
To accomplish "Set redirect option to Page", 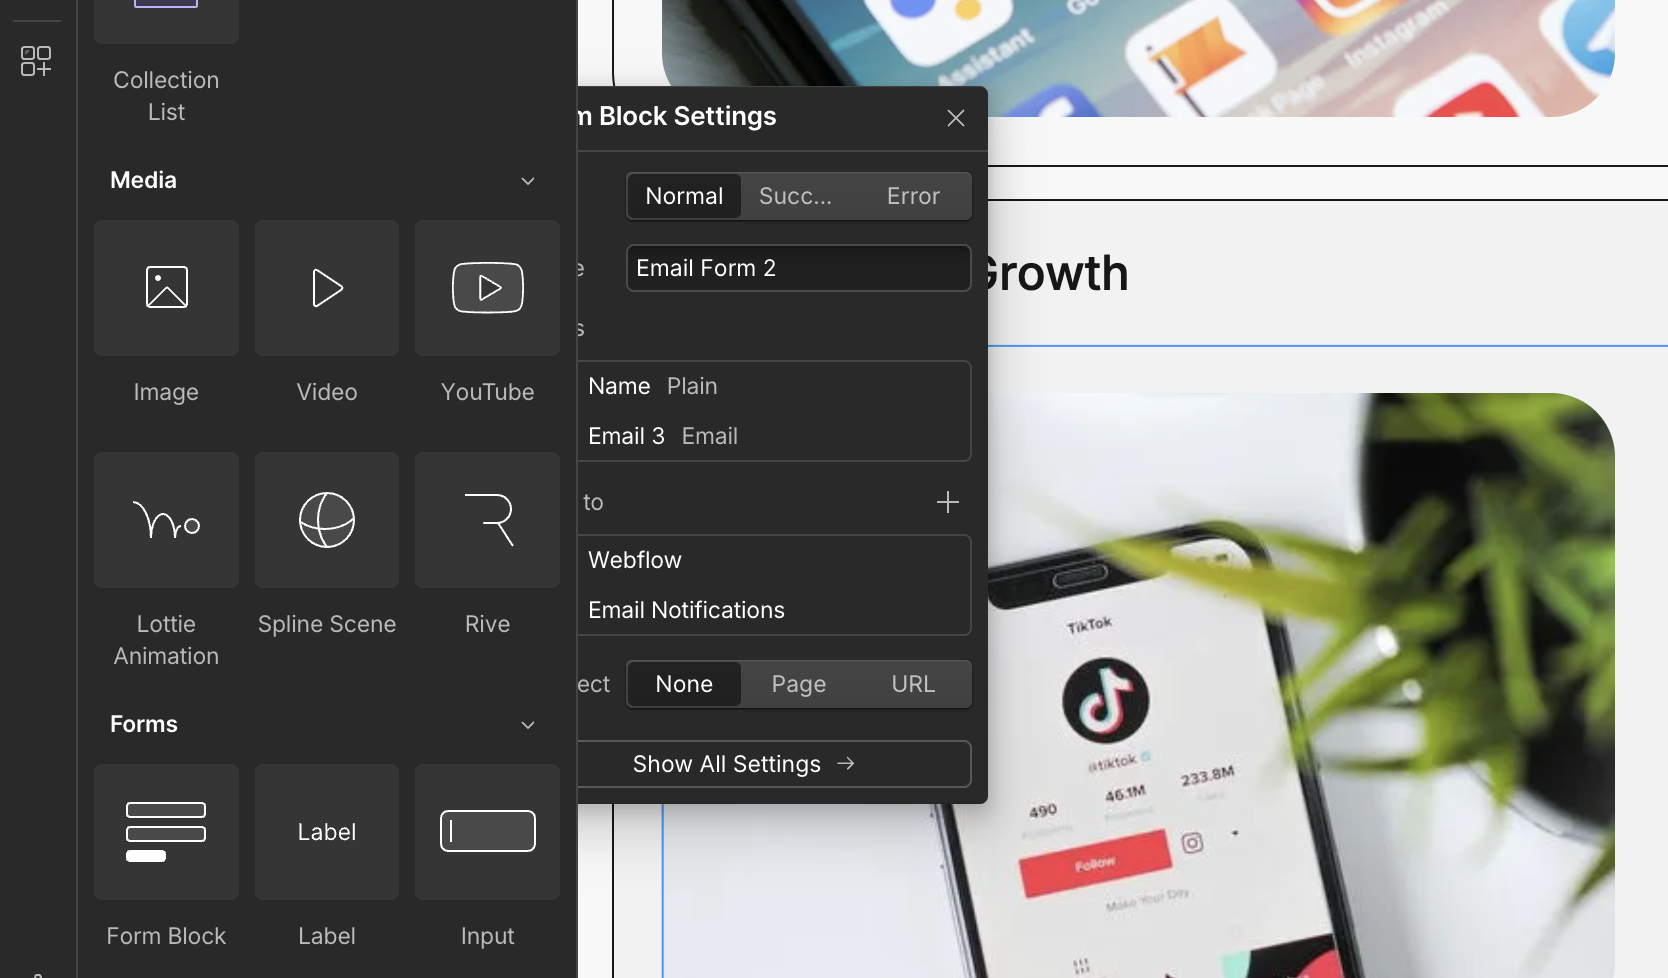I will [x=799, y=684].
